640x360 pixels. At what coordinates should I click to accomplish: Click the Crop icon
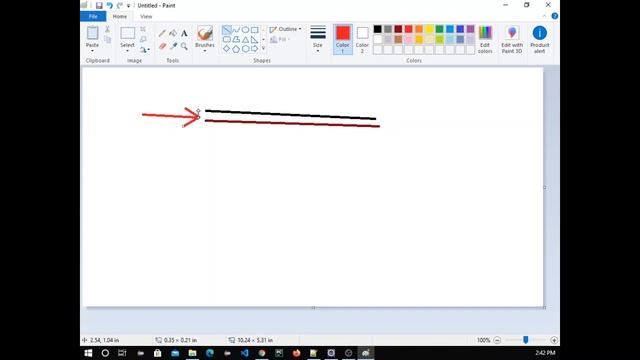pyautogui.click(x=143, y=29)
